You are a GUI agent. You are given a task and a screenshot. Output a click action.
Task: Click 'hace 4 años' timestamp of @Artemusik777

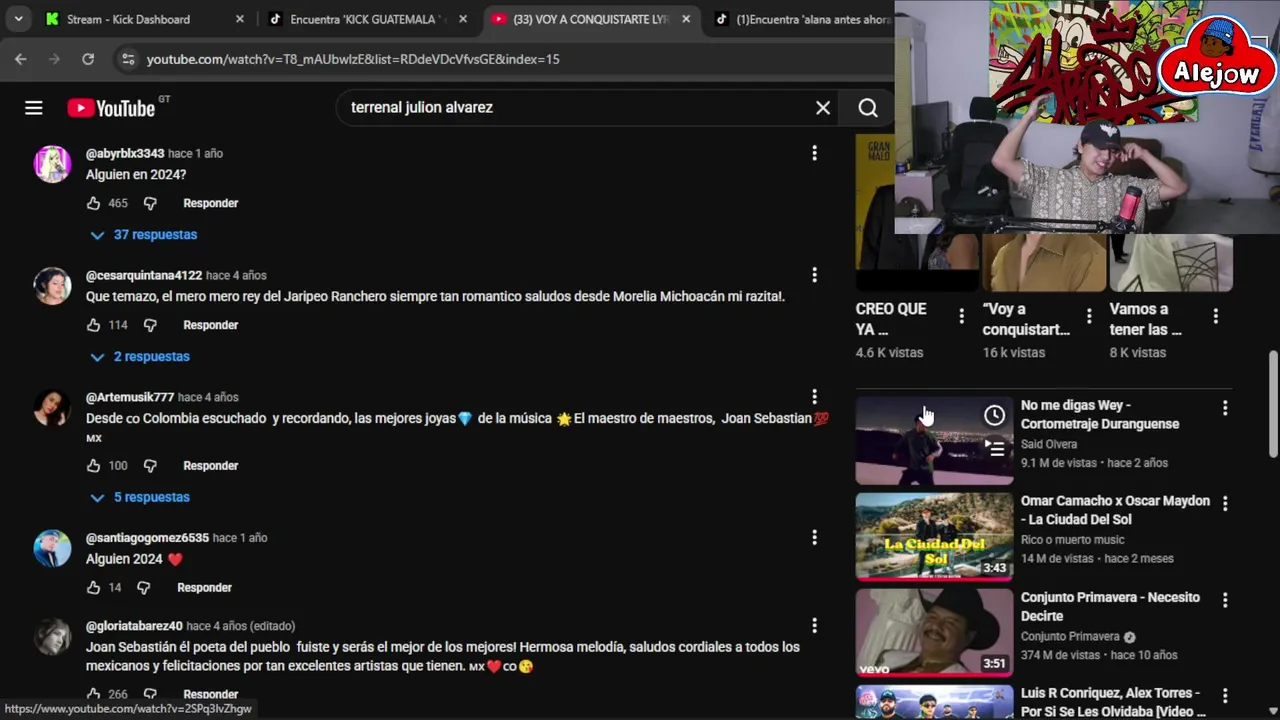click(208, 398)
